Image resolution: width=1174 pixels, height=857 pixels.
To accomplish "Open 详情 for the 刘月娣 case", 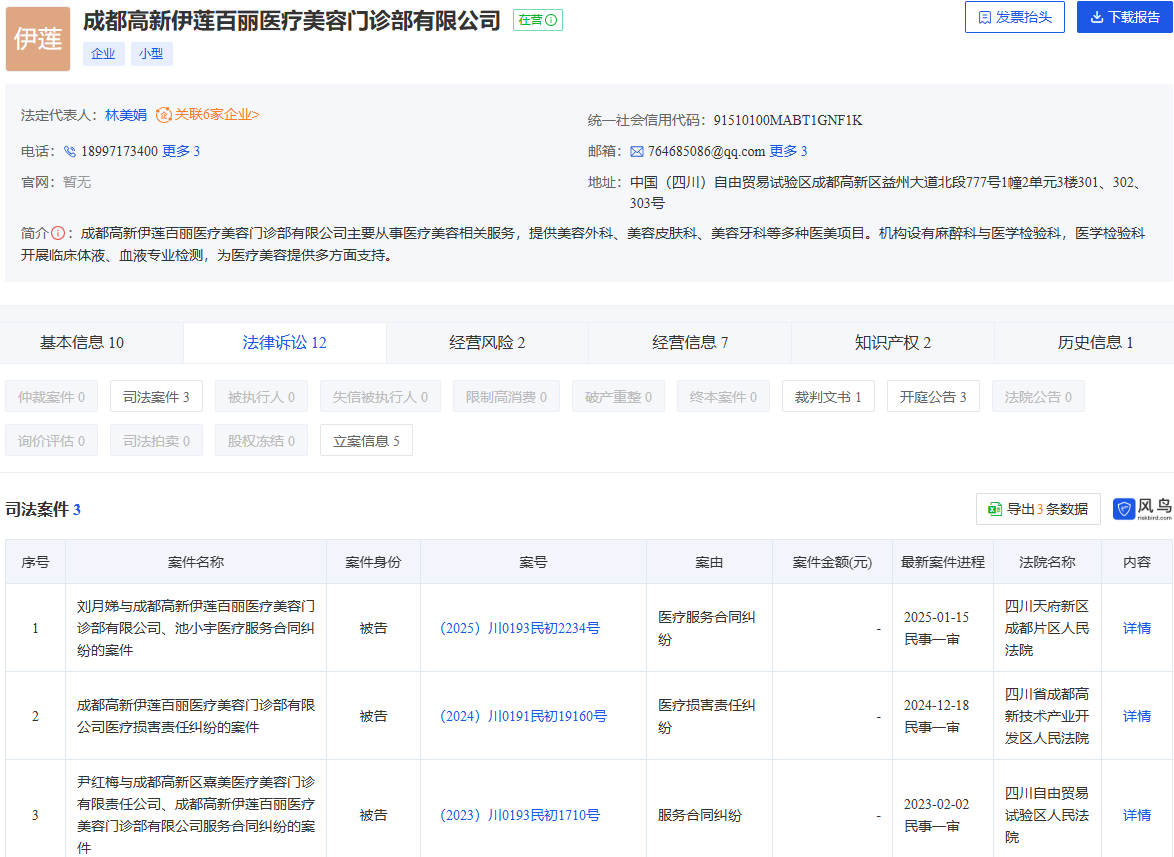I will click(1138, 627).
